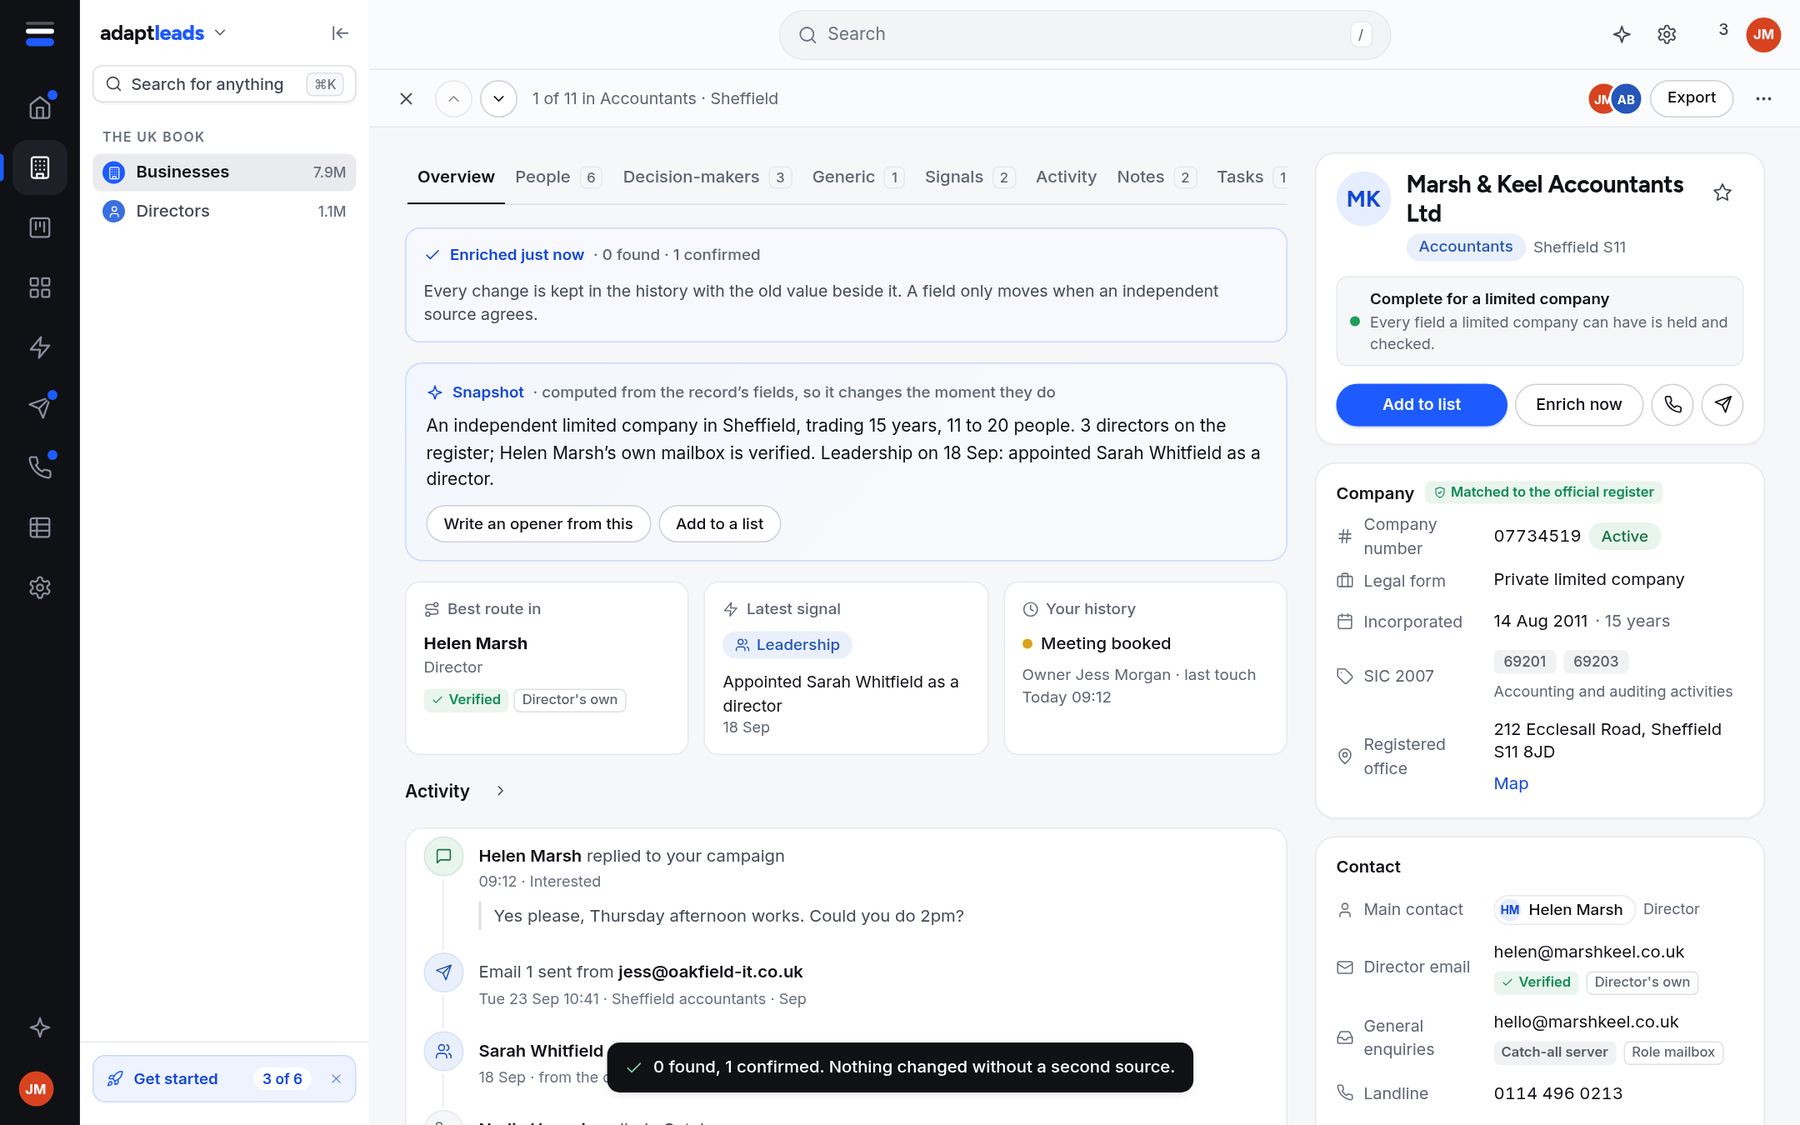Open the Map link for registered office
Image resolution: width=1800 pixels, height=1125 pixels.
pos(1511,784)
